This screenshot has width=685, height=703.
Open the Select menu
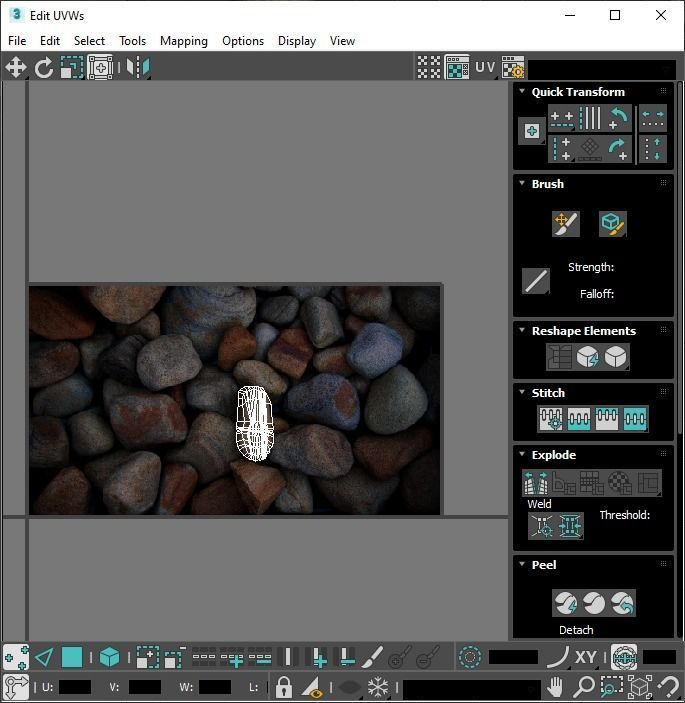tap(89, 41)
